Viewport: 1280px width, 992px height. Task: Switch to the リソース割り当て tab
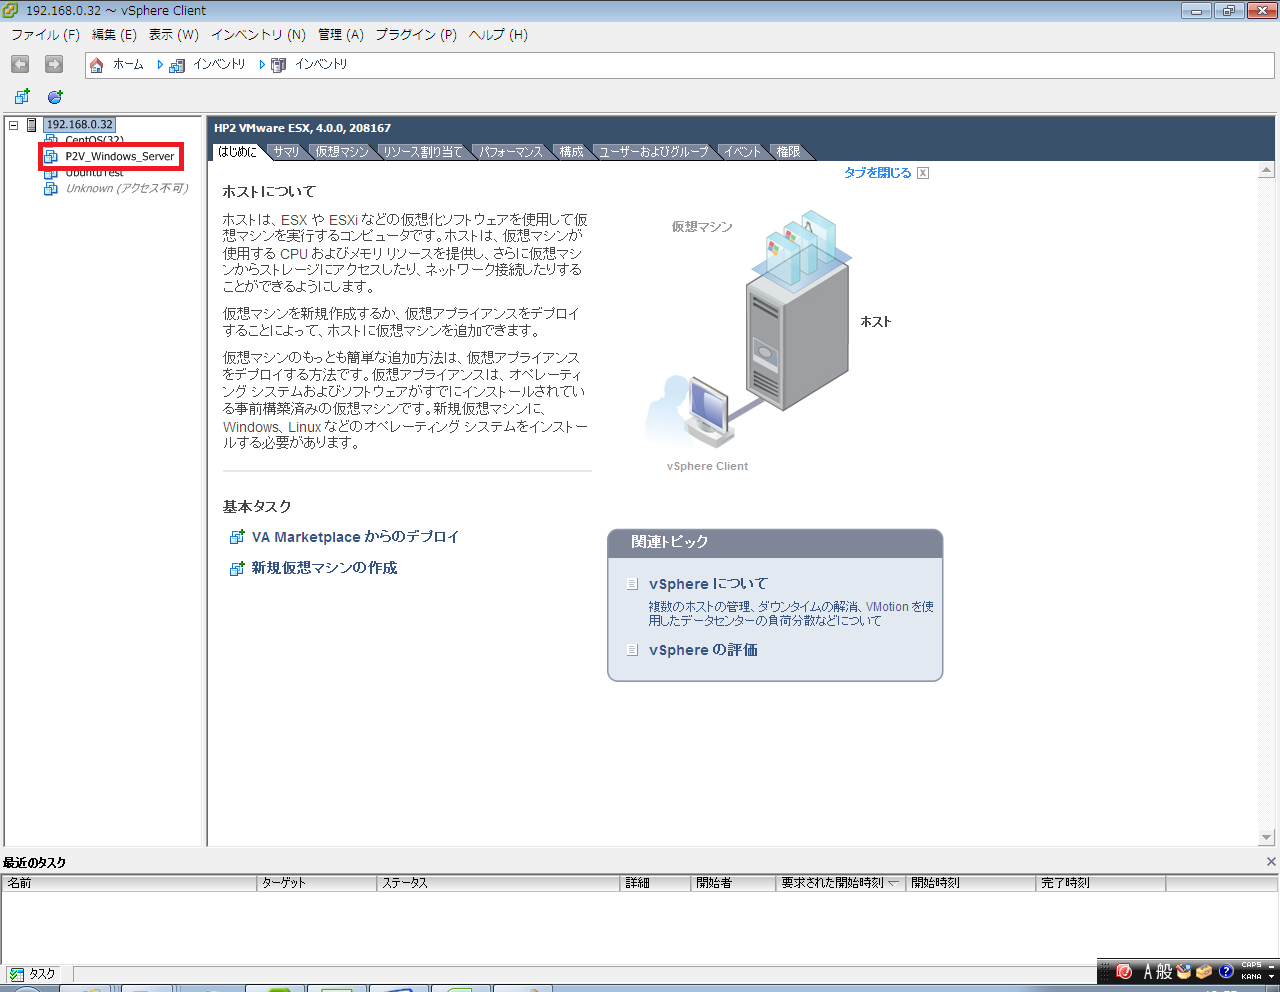coord(423,152)
